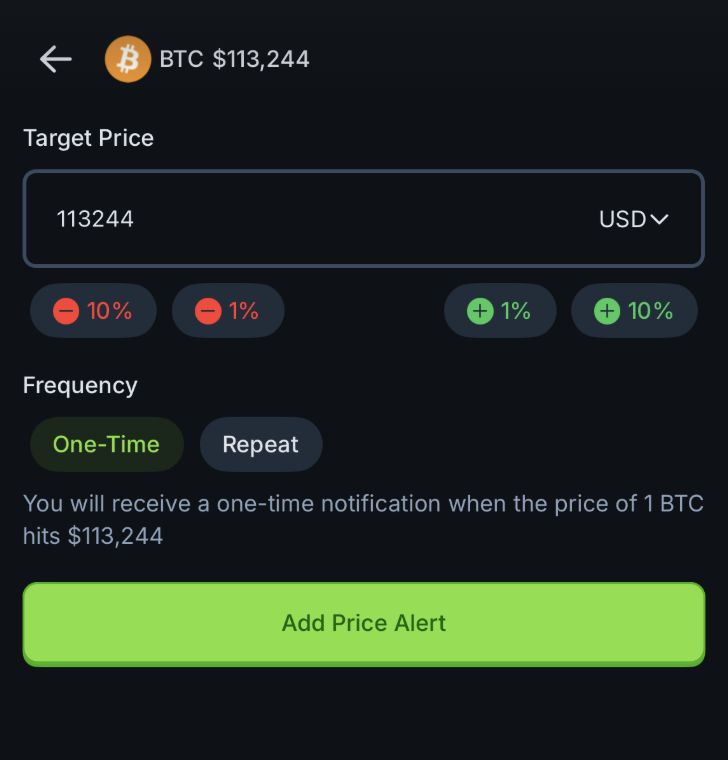This screenshot has width=728, height=760.
Task: Click the red minus icon beside 10%
Action: point(66,311)
